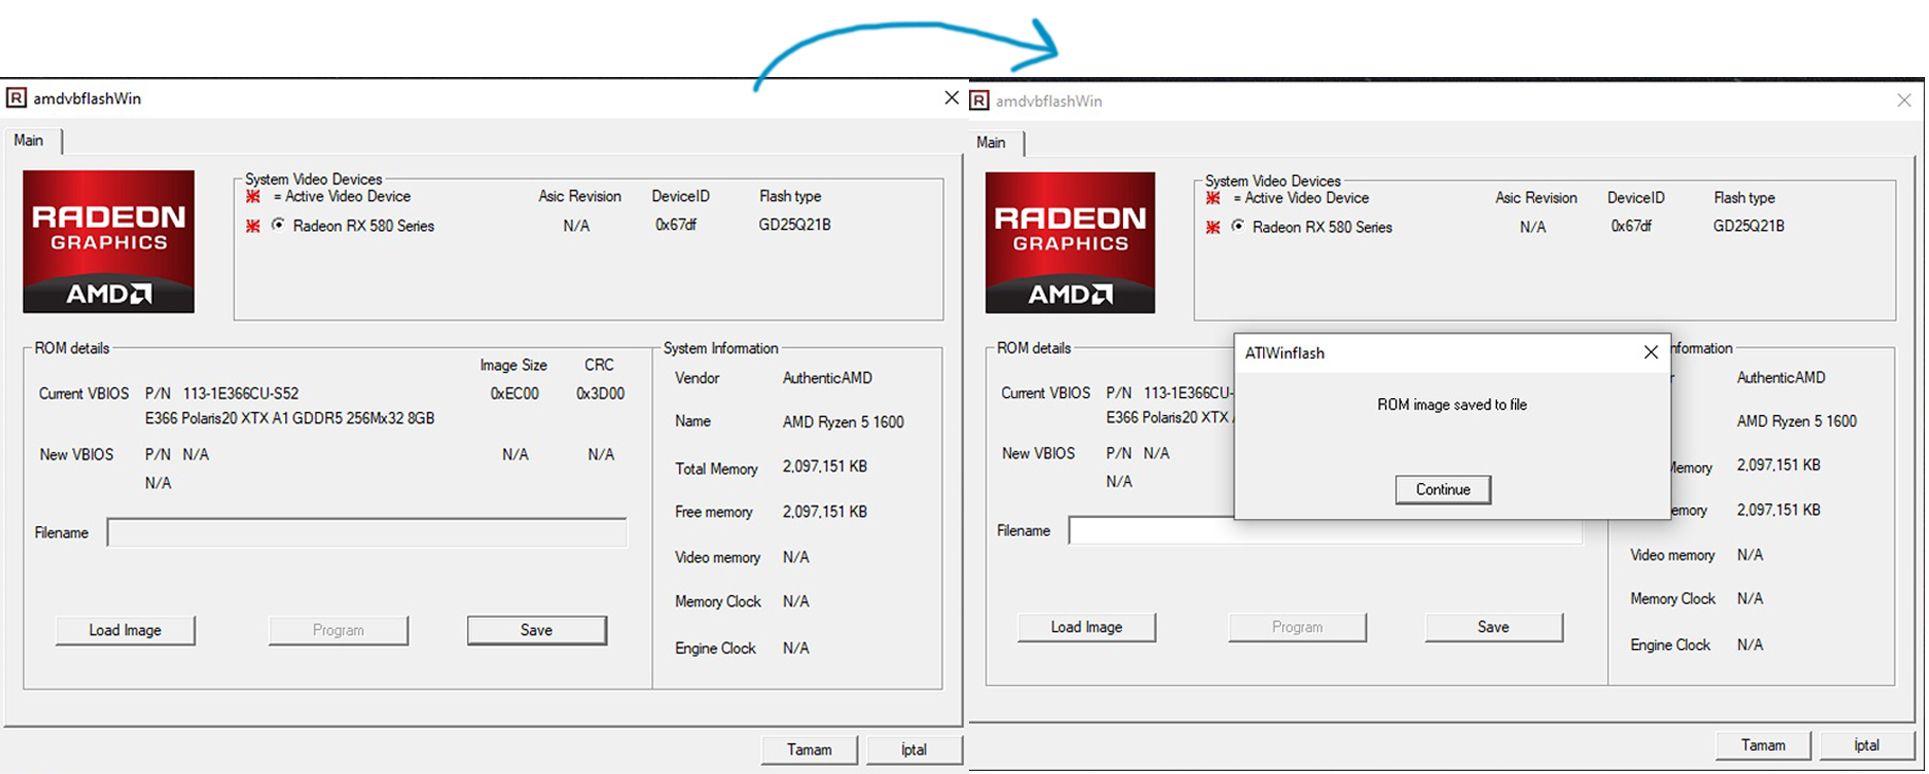Select the Radeon RX 580 Series radio button, right window
Image resolution: width=1929 pixels, height=774 pixels.
click(x=1238, y=226)
